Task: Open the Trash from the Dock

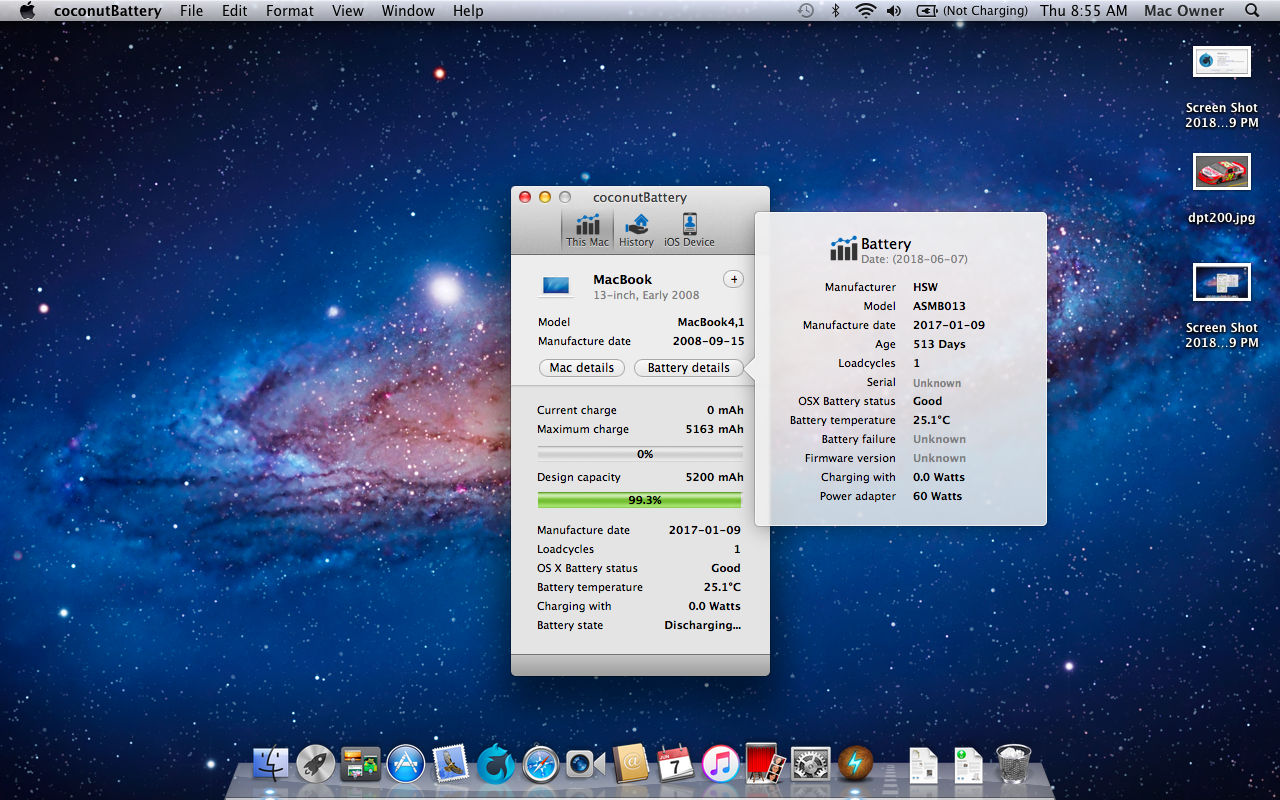Action: 1014,765
